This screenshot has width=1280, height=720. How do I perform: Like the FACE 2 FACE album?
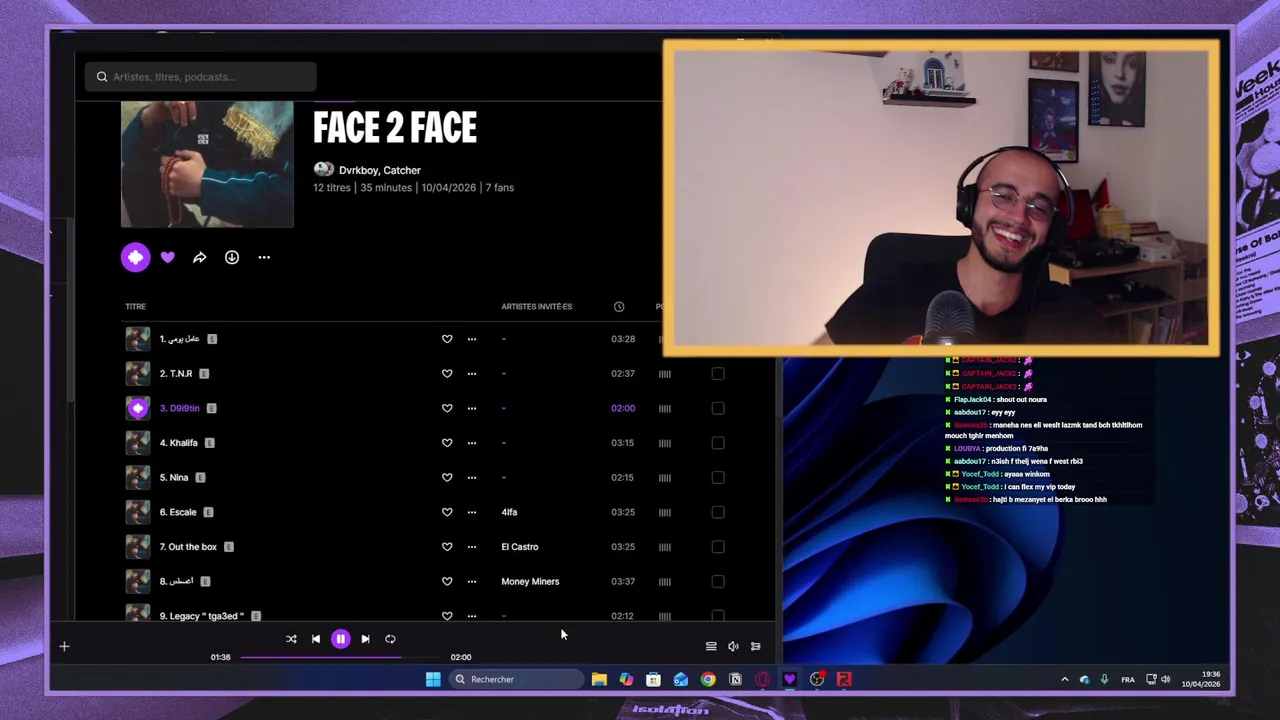167,257
